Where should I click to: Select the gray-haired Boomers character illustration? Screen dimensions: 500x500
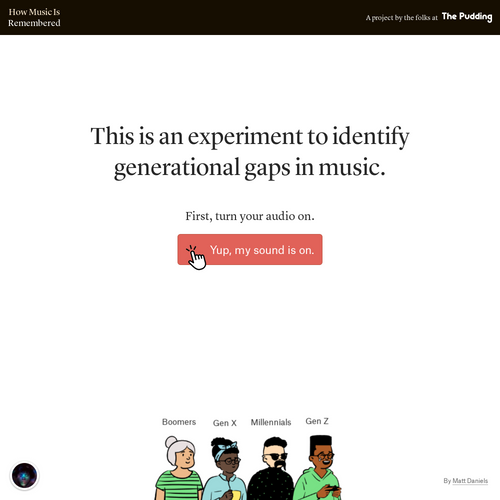[x=179, y=468]
